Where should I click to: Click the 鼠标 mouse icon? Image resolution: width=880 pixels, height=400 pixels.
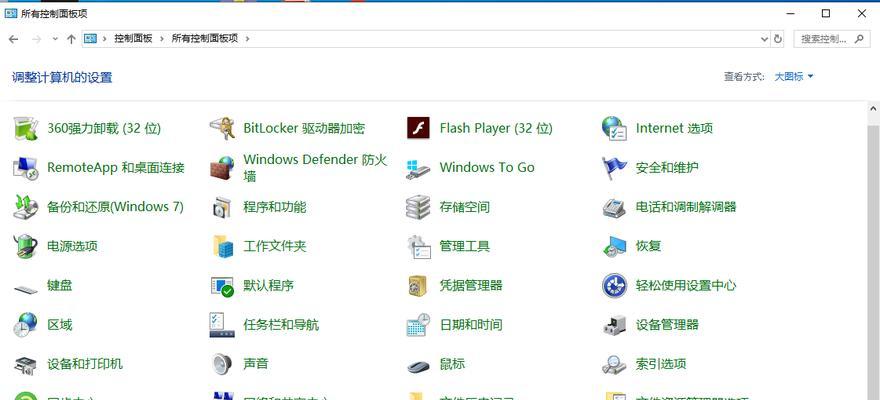point(418,366)
